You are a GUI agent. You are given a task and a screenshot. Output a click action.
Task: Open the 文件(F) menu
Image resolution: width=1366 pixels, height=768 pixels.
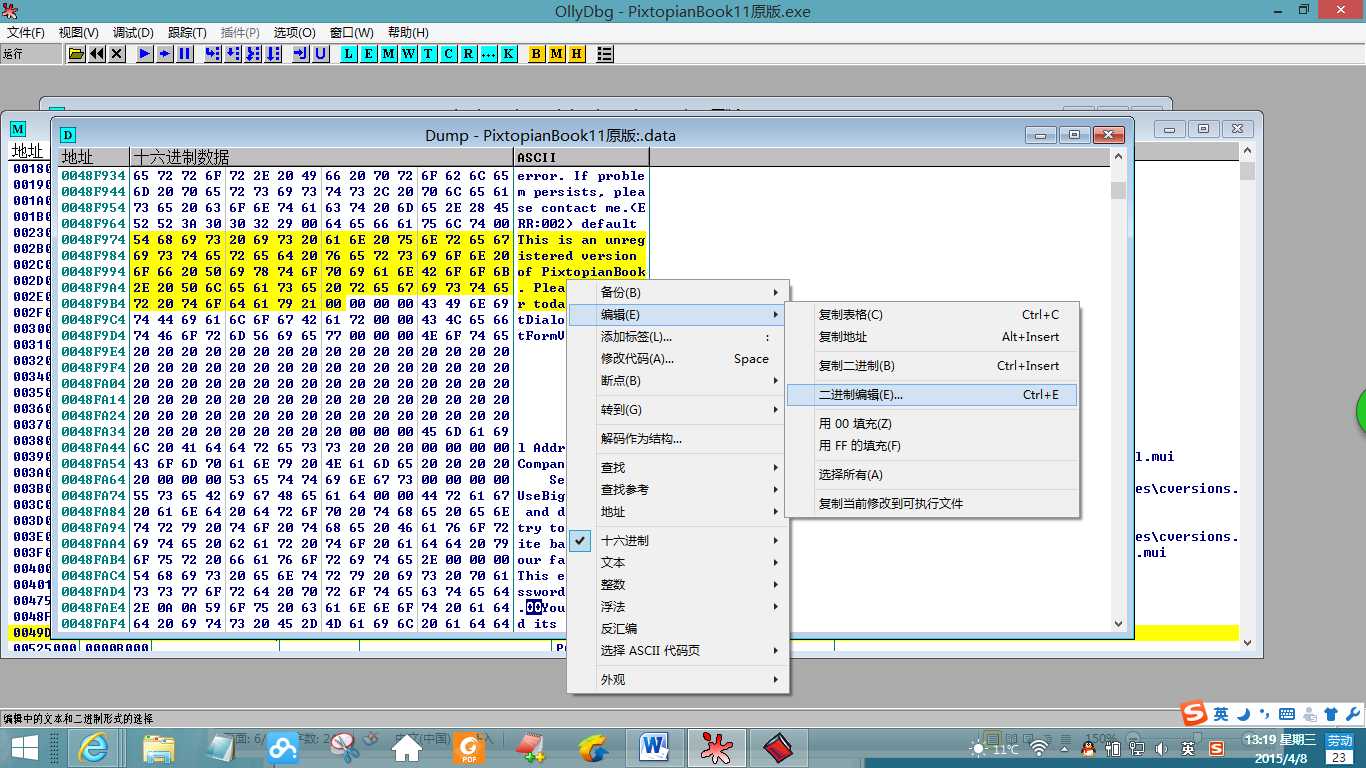click(26, 32)
